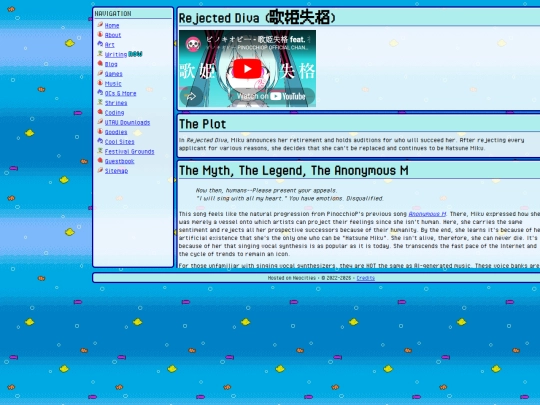540x405 pixels.
Task: Open UTAU Downloads link
Action: (x=127, y=123)
